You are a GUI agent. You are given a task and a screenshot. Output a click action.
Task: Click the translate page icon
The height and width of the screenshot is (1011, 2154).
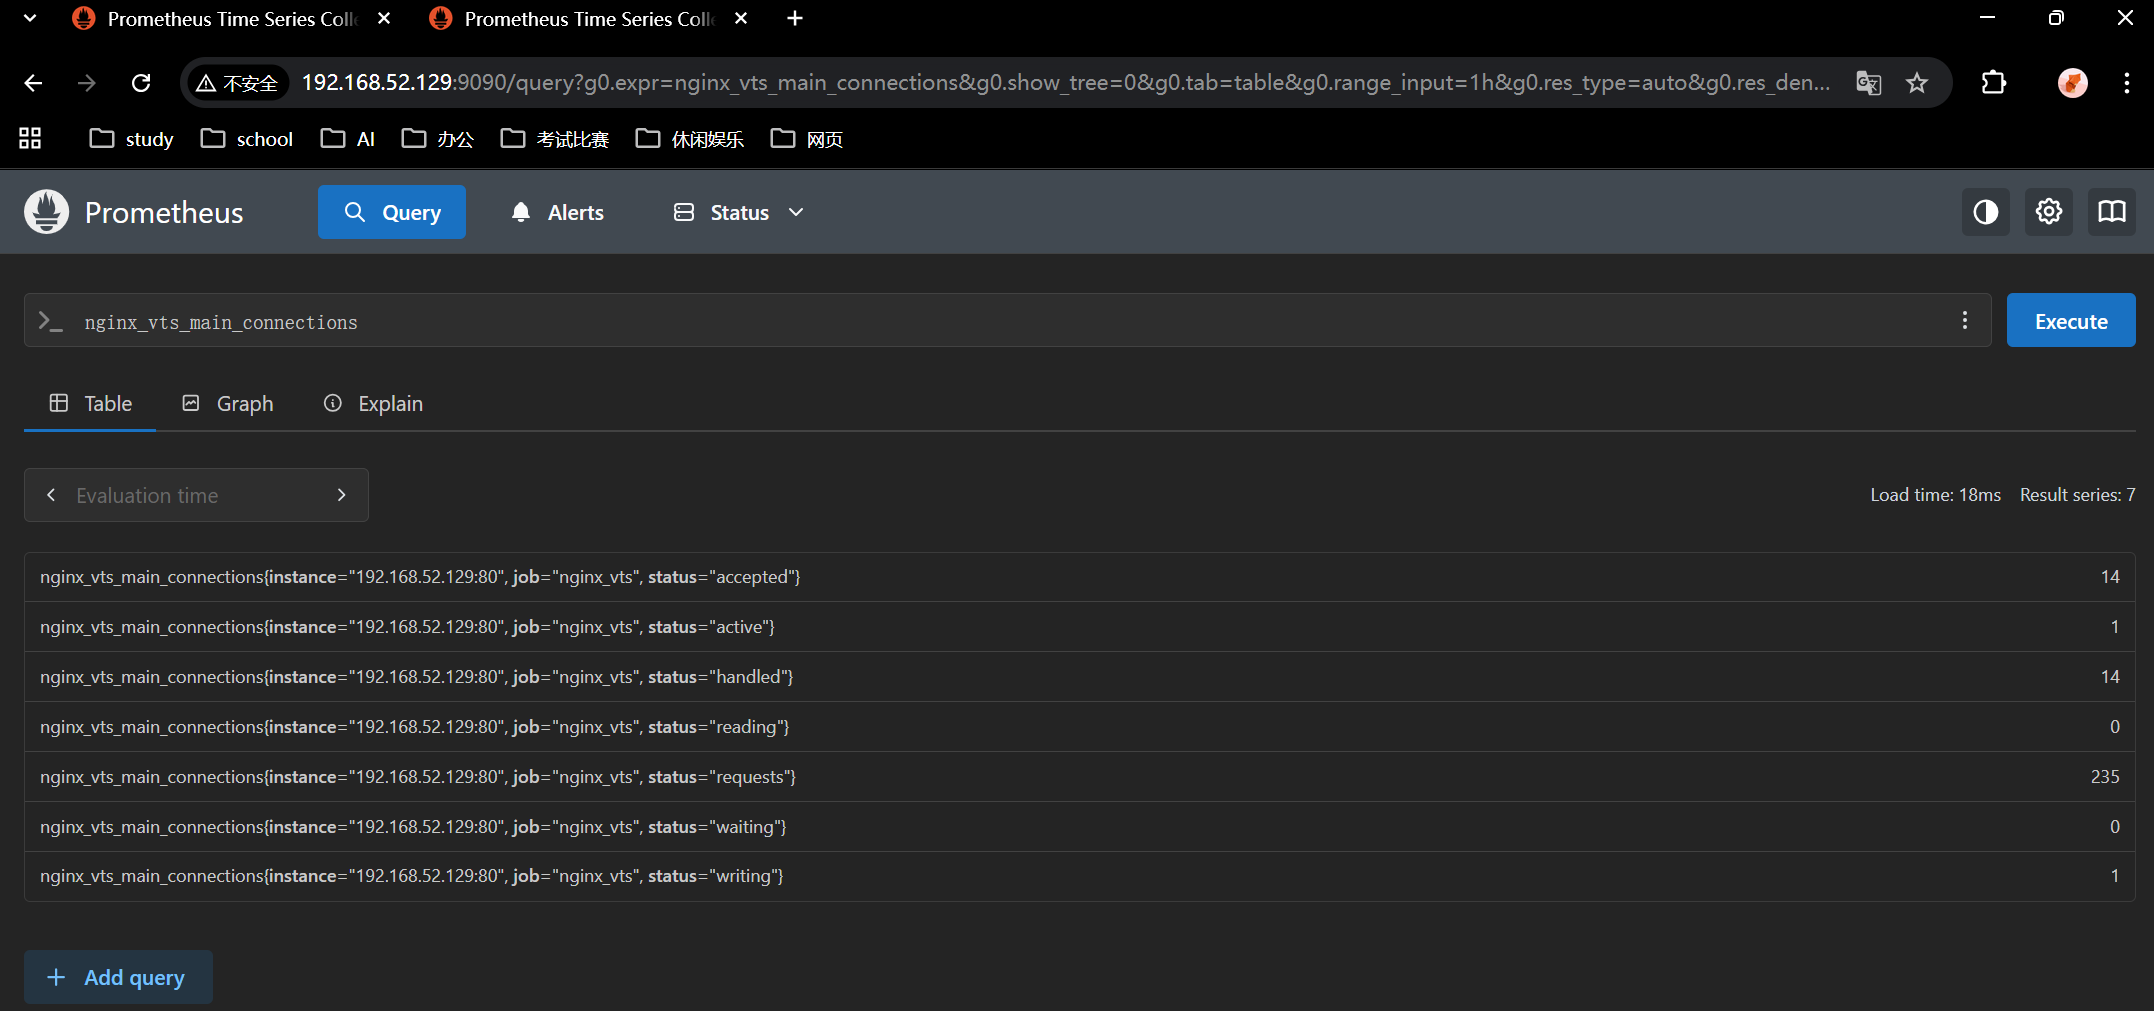(x=1868, y=83)
